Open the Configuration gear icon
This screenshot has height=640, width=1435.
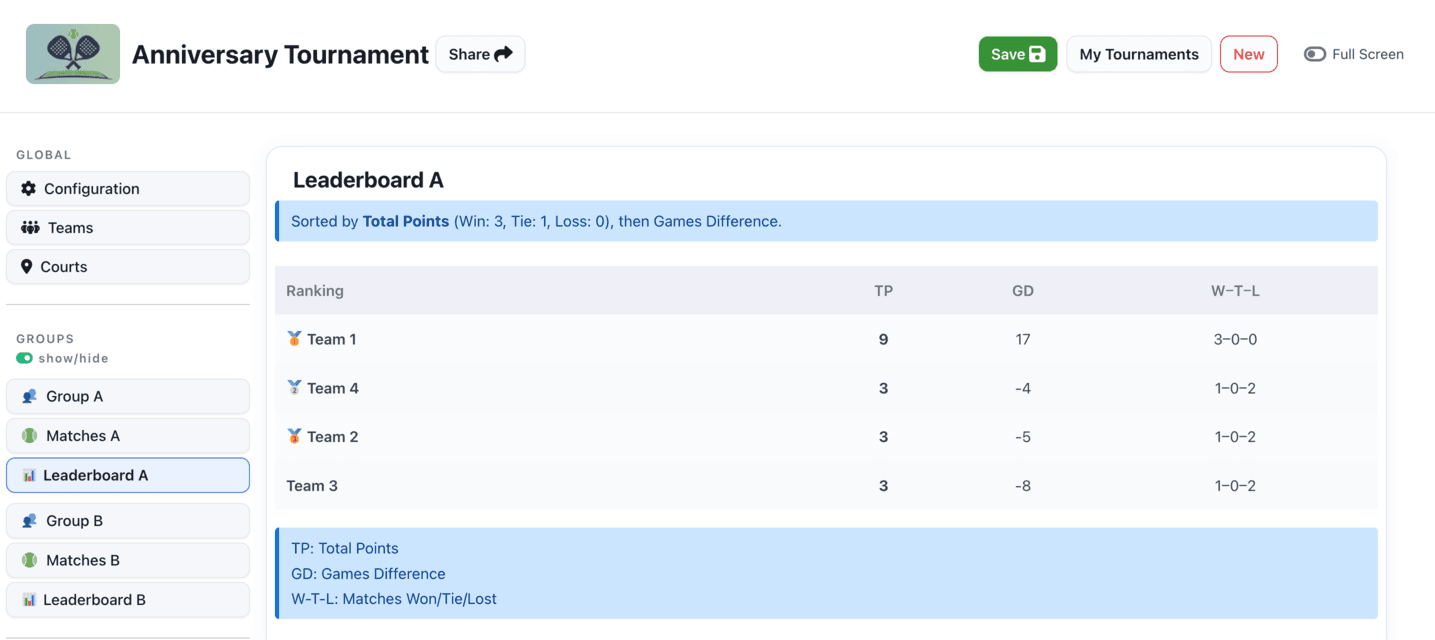pos(30,188)
